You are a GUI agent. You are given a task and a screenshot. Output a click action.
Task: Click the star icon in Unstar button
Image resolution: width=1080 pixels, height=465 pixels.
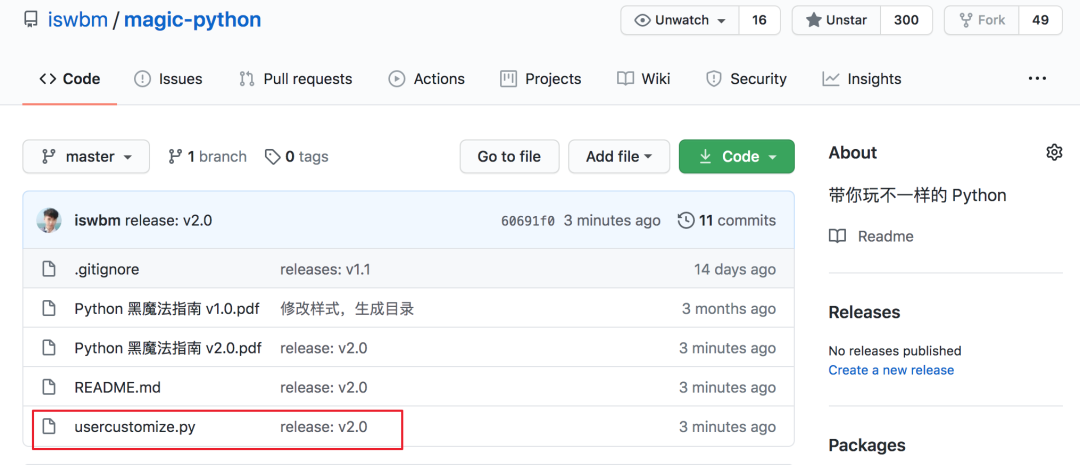click(813, 20)
